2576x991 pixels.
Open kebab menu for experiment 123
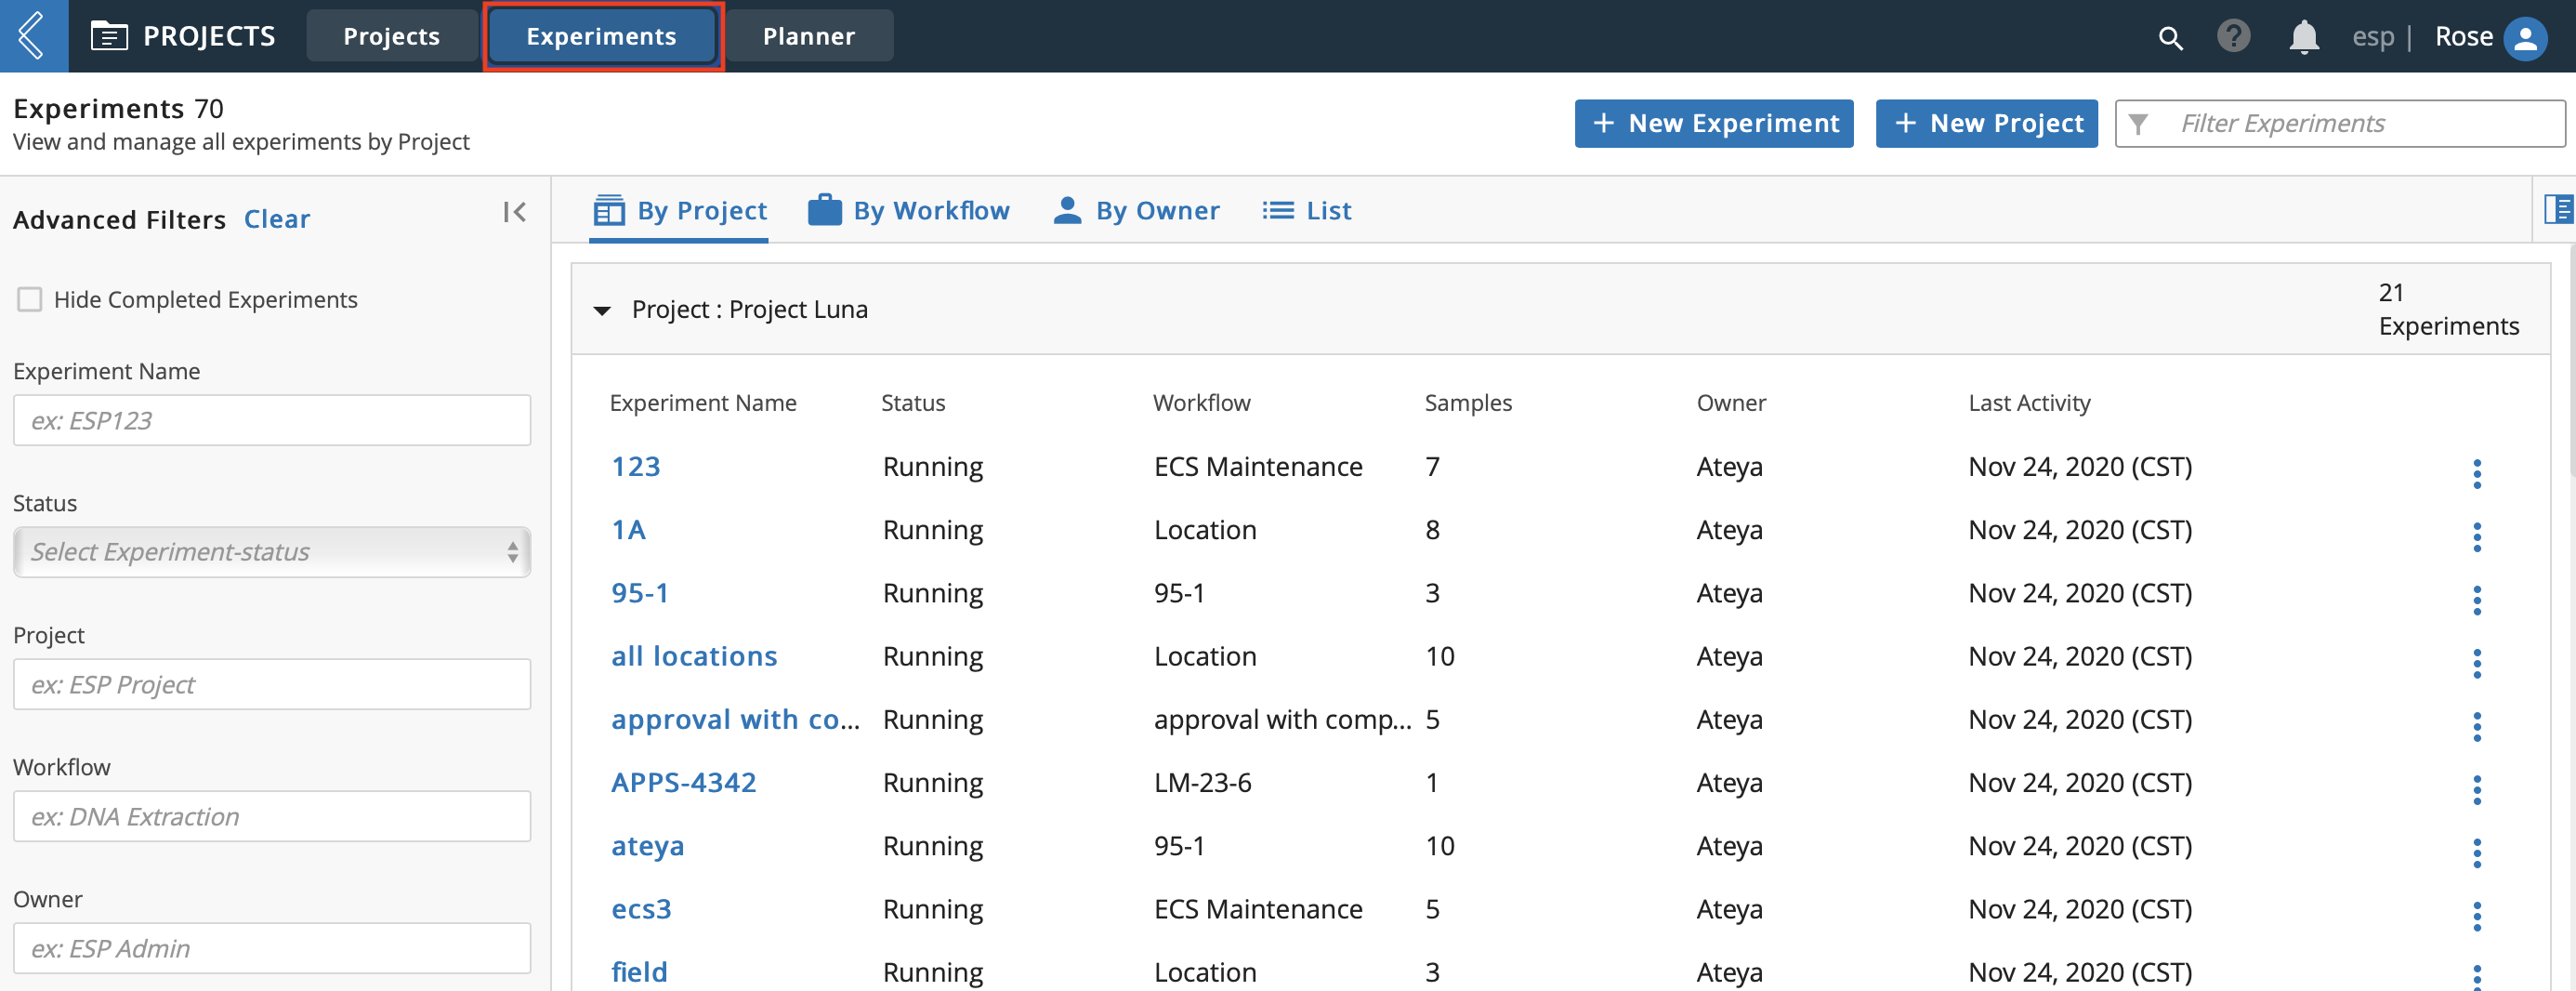(2477, 474)
